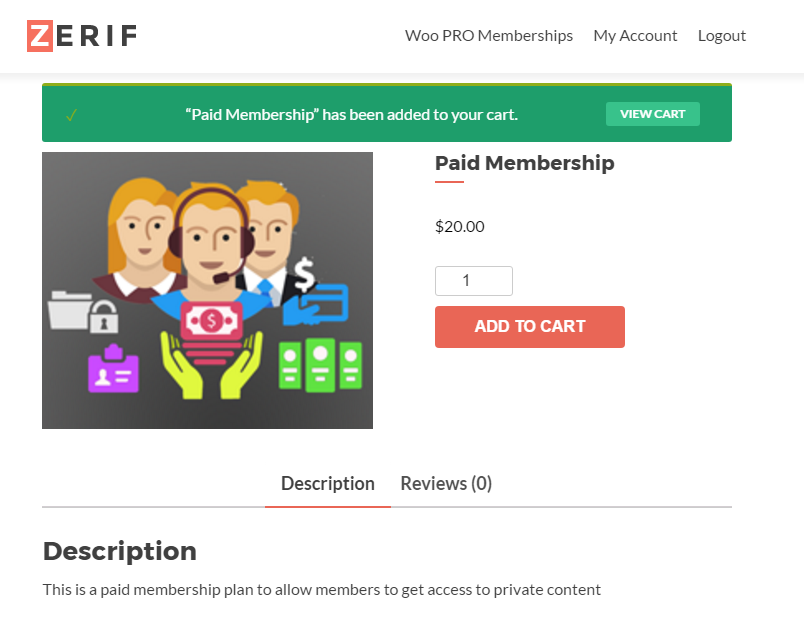Click the green checkmark in the notice
804x619 pixels.
click(x=71, y=115)
